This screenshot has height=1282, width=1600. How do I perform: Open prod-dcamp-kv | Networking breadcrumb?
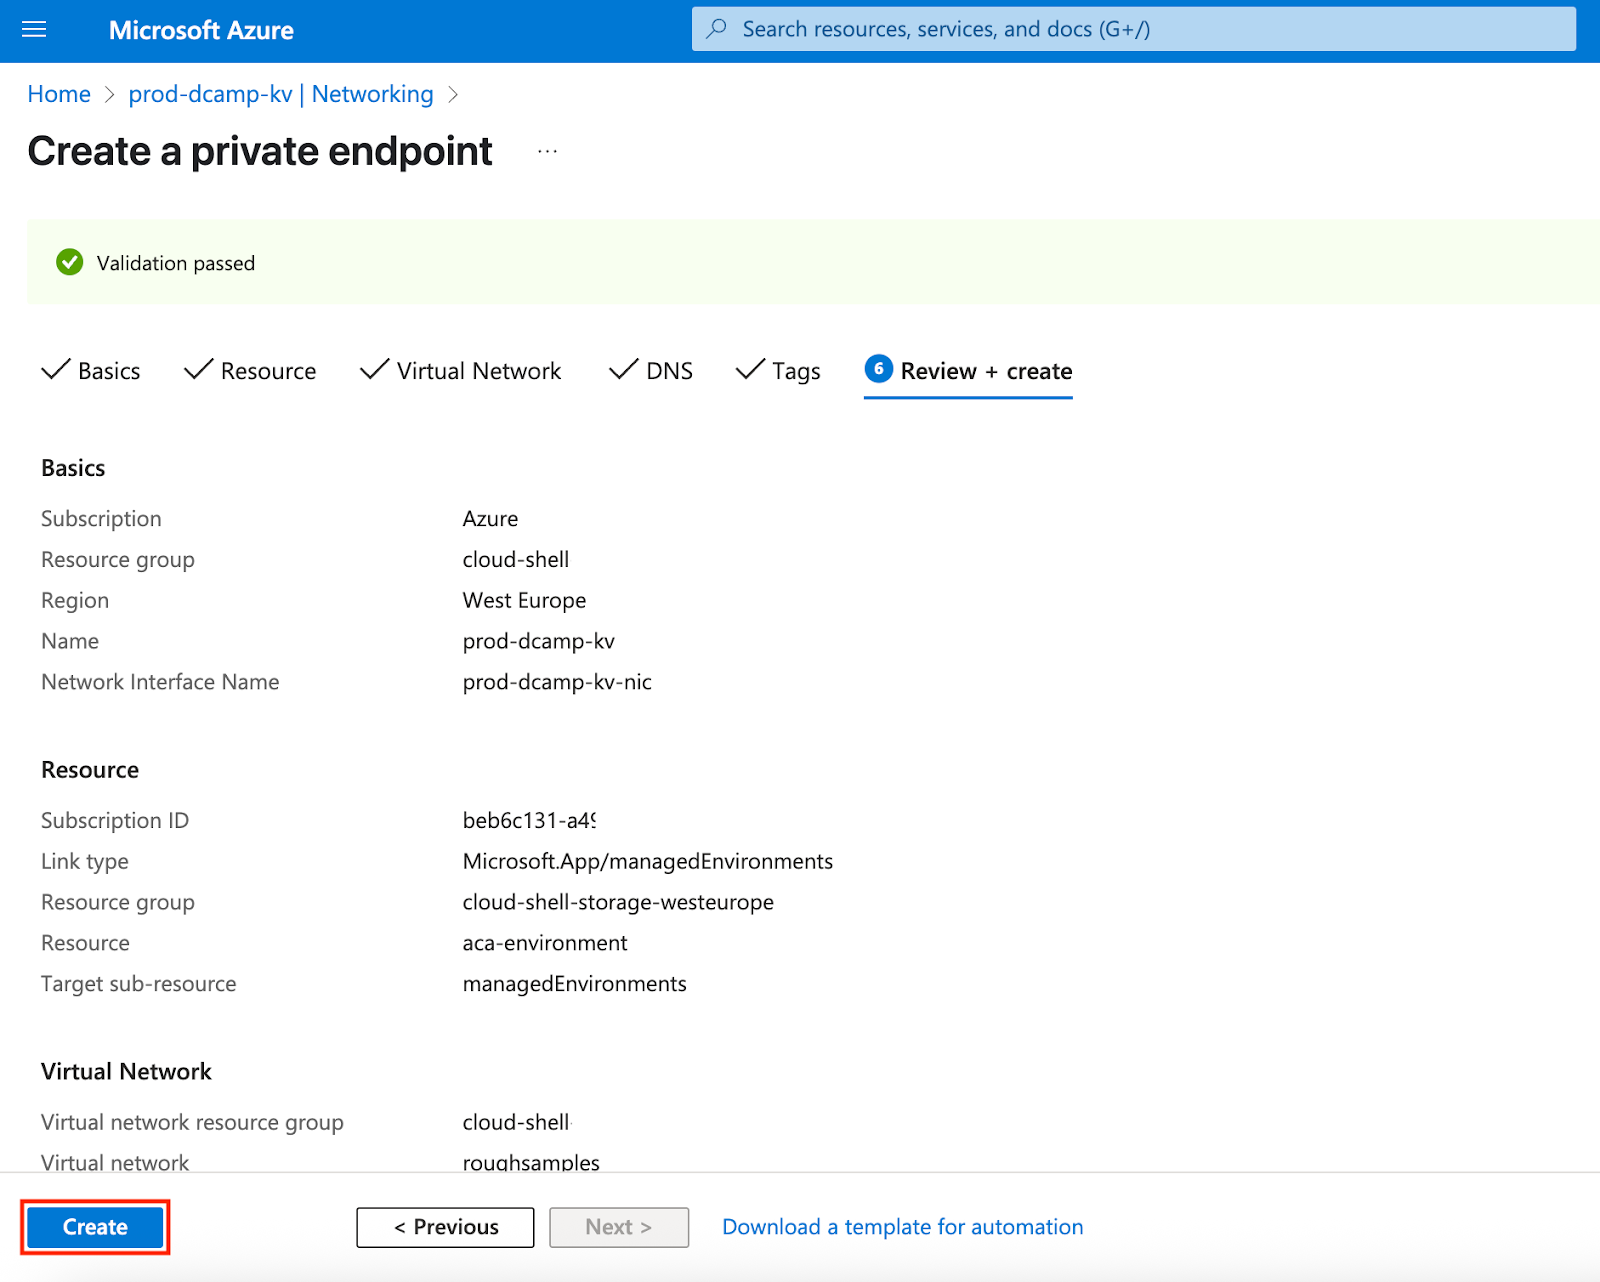pyautogui.click(x=281, y=94)
